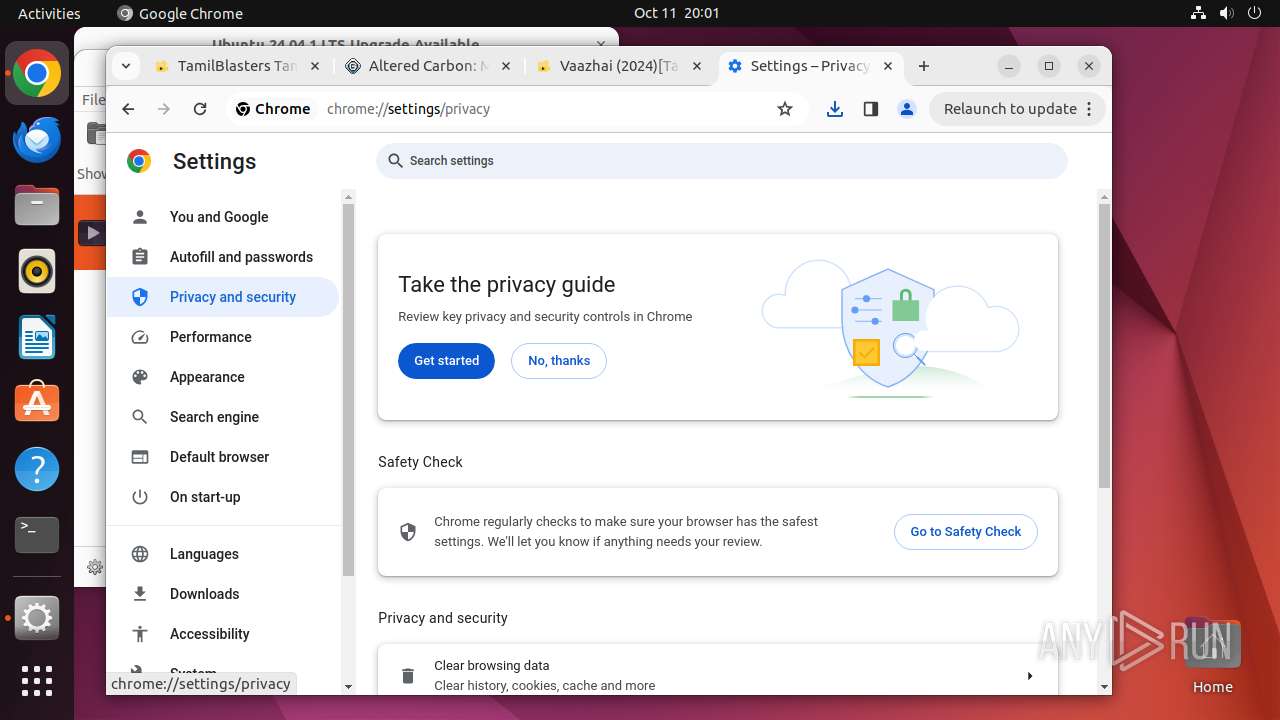Click the Appearance palette icon
The width and height of the screenshot is (1280, 720).
[140, 377]
